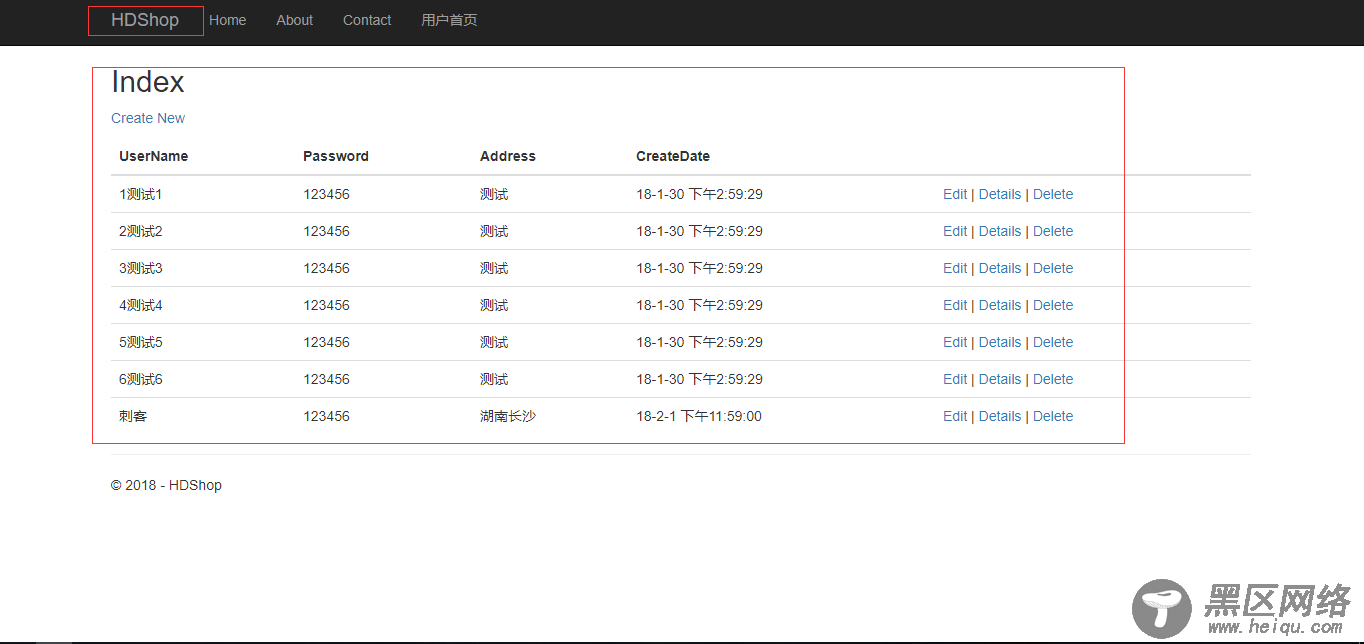Select the username cell 4测试4
1364x644 pixels.
click(140, 305)
